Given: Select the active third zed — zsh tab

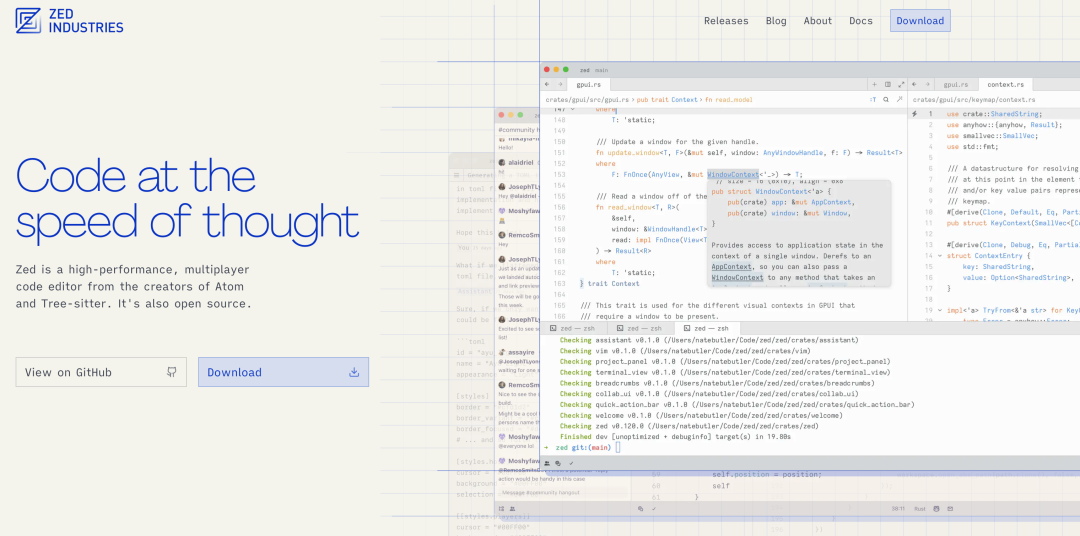Looking at the screenshot, I should (x=707, y=329).
